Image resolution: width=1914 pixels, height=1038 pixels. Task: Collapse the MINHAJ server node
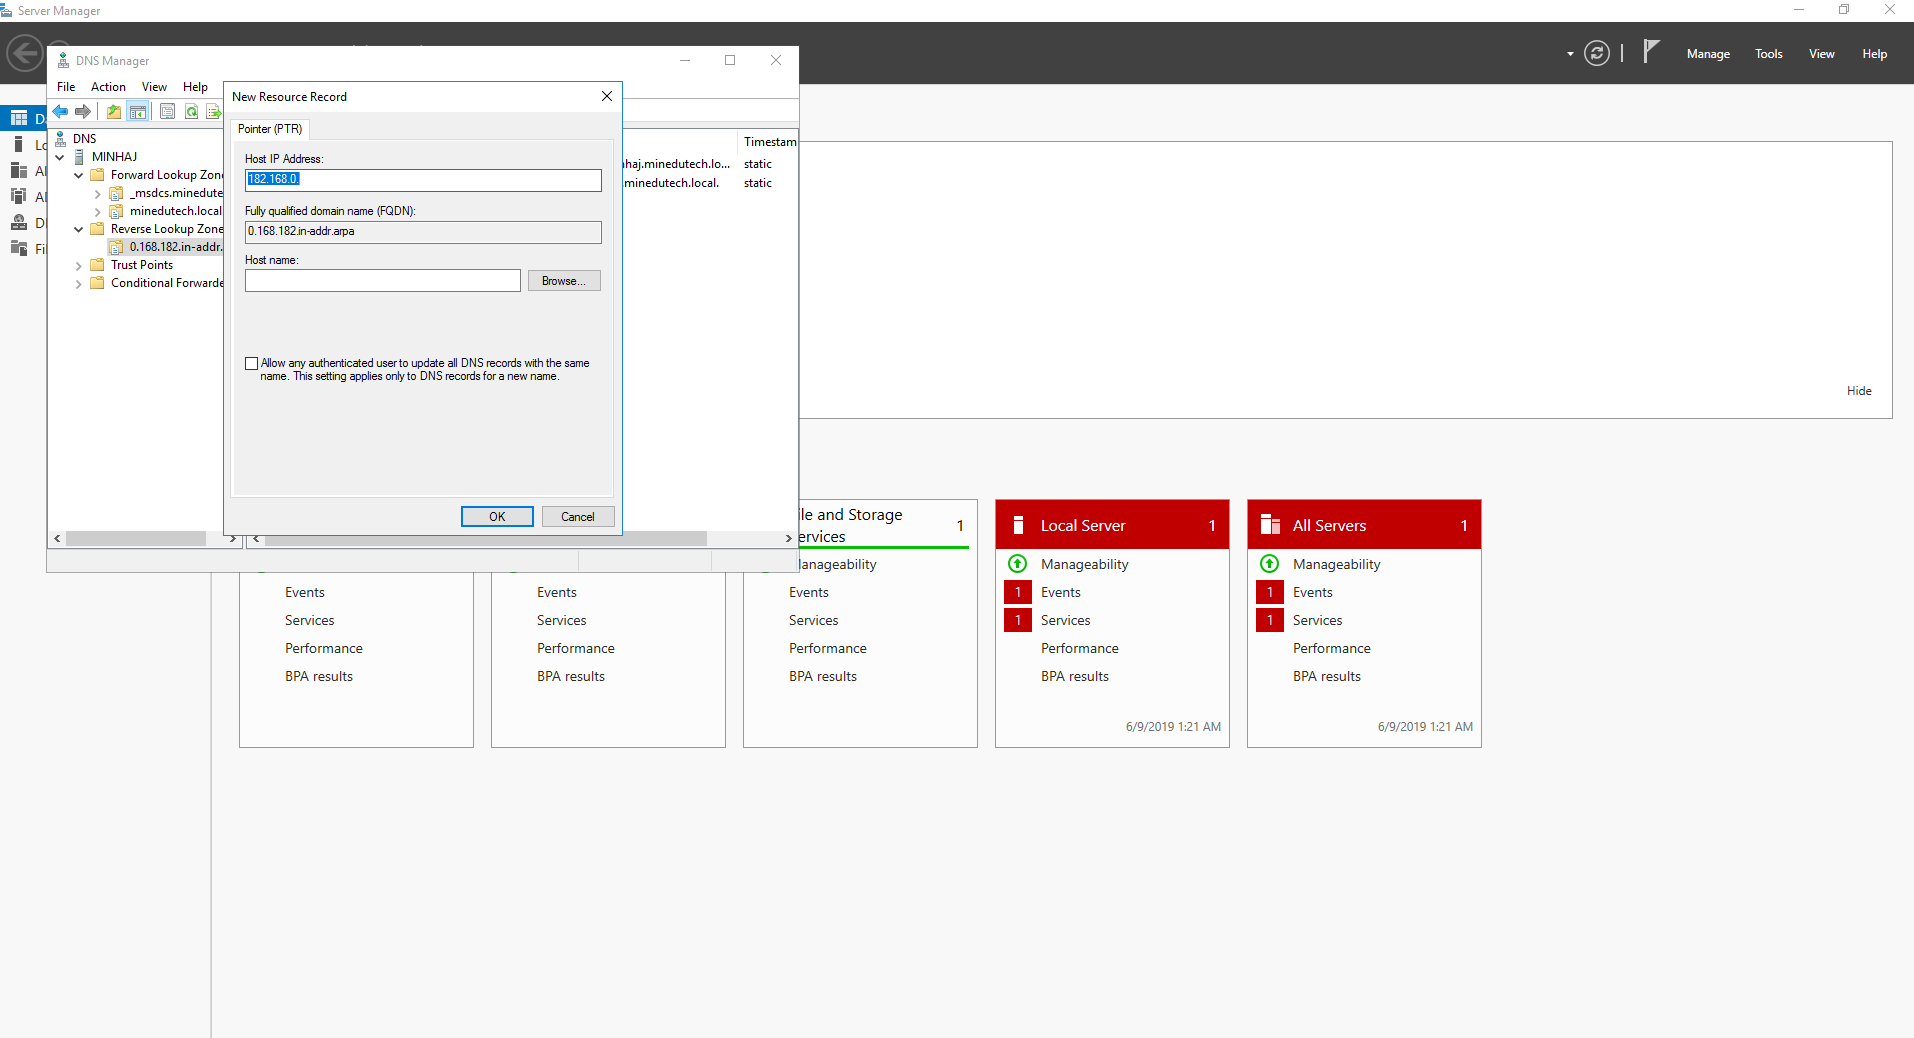click(x=60, y=157)
